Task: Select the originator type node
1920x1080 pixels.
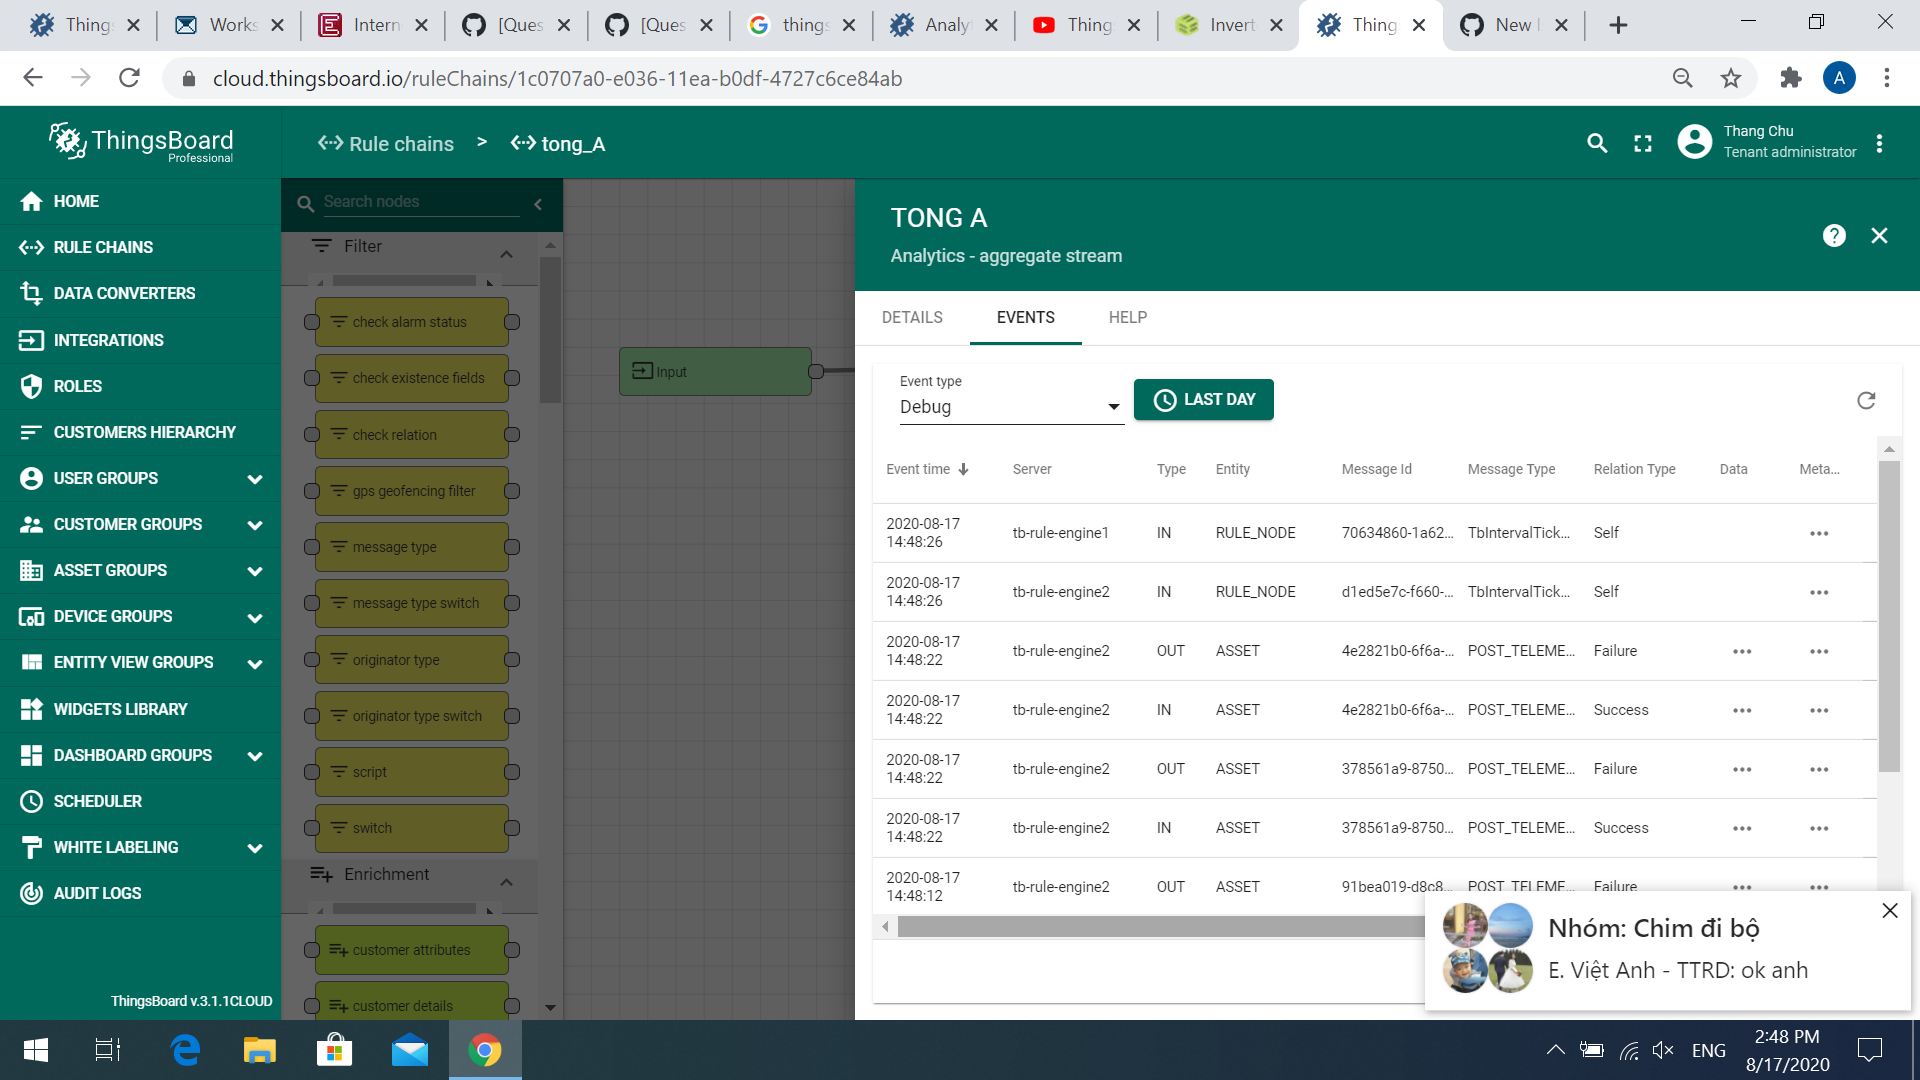Action: tap(412, 660)
